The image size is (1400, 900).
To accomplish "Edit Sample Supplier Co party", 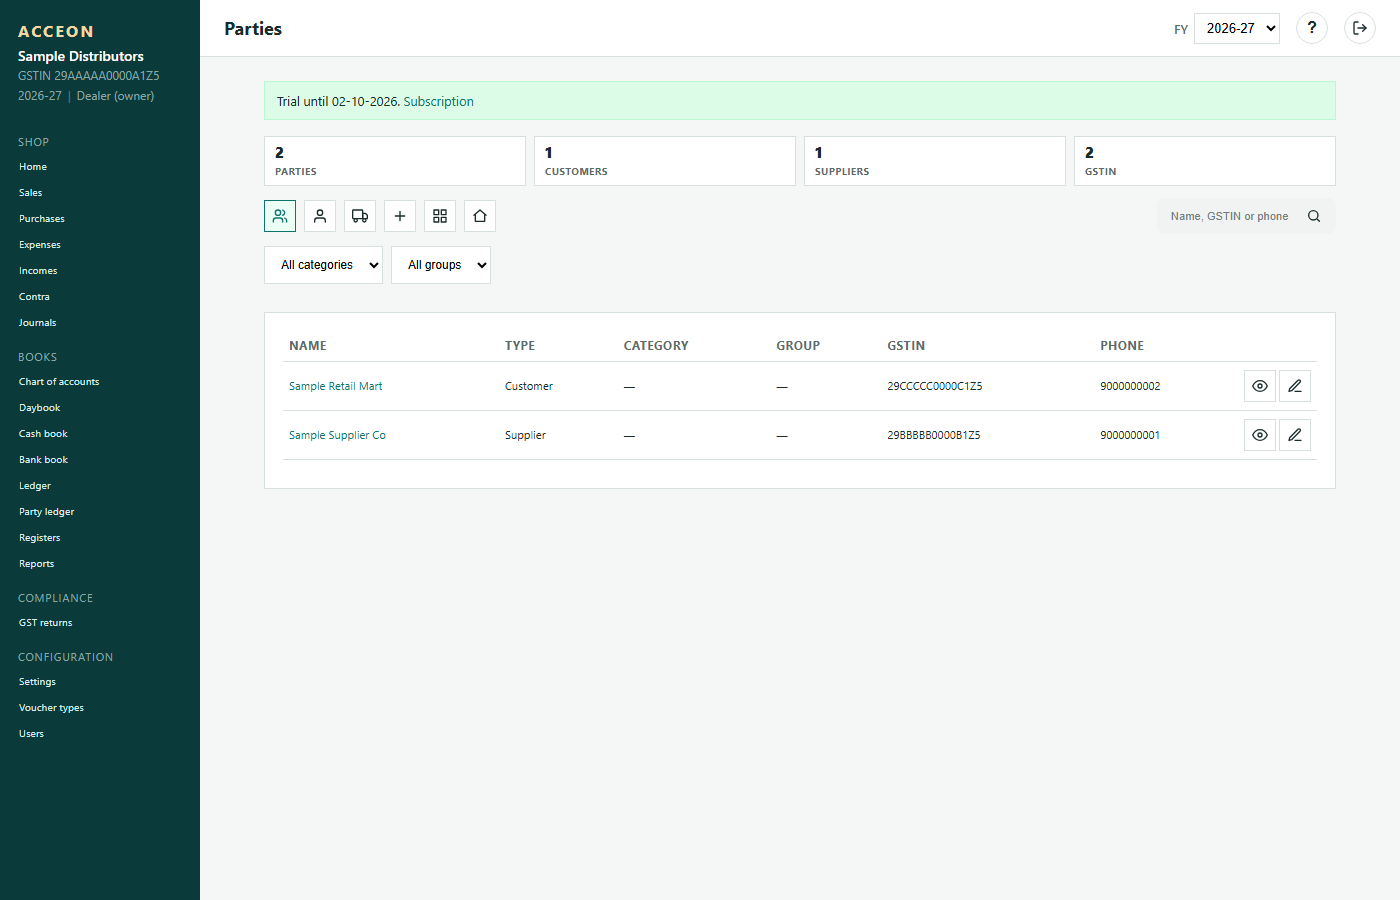I will (1295, 435).
